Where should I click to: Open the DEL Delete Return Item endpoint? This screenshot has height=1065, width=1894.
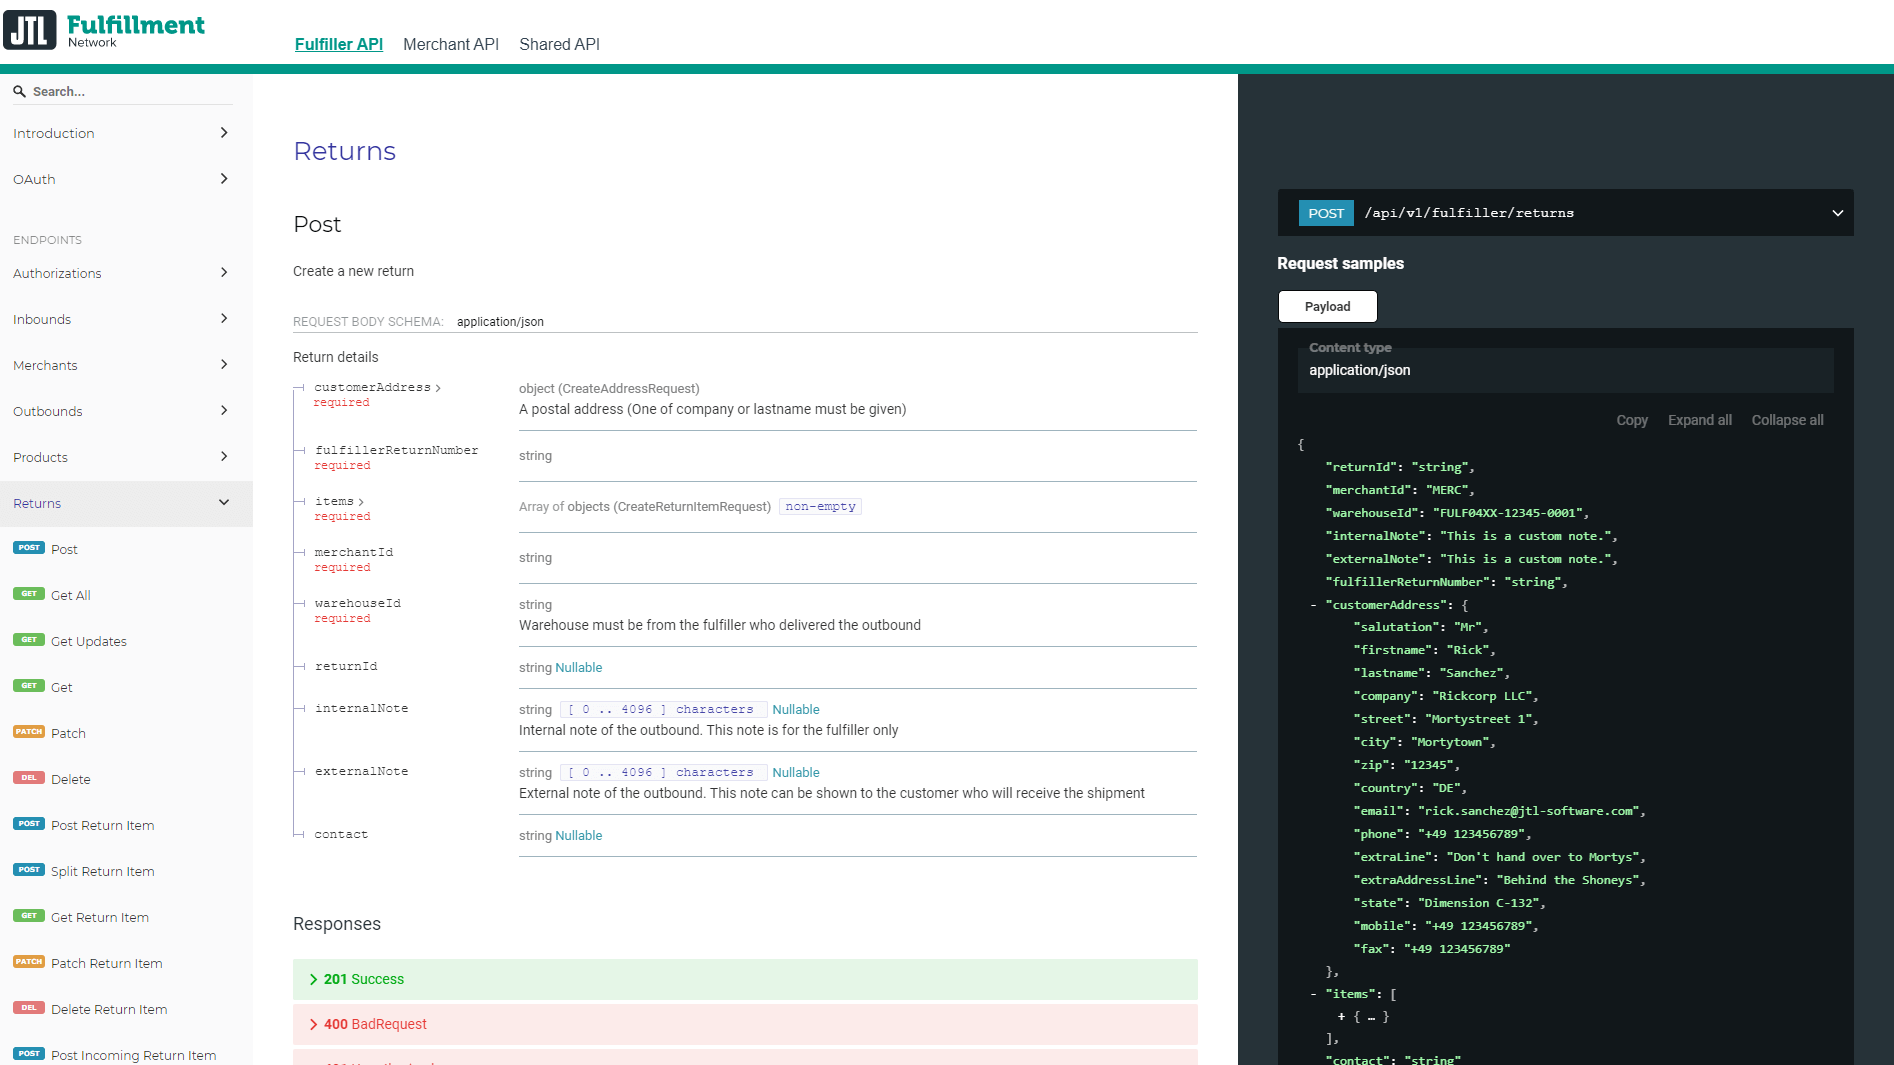[x=108, y=1009]
